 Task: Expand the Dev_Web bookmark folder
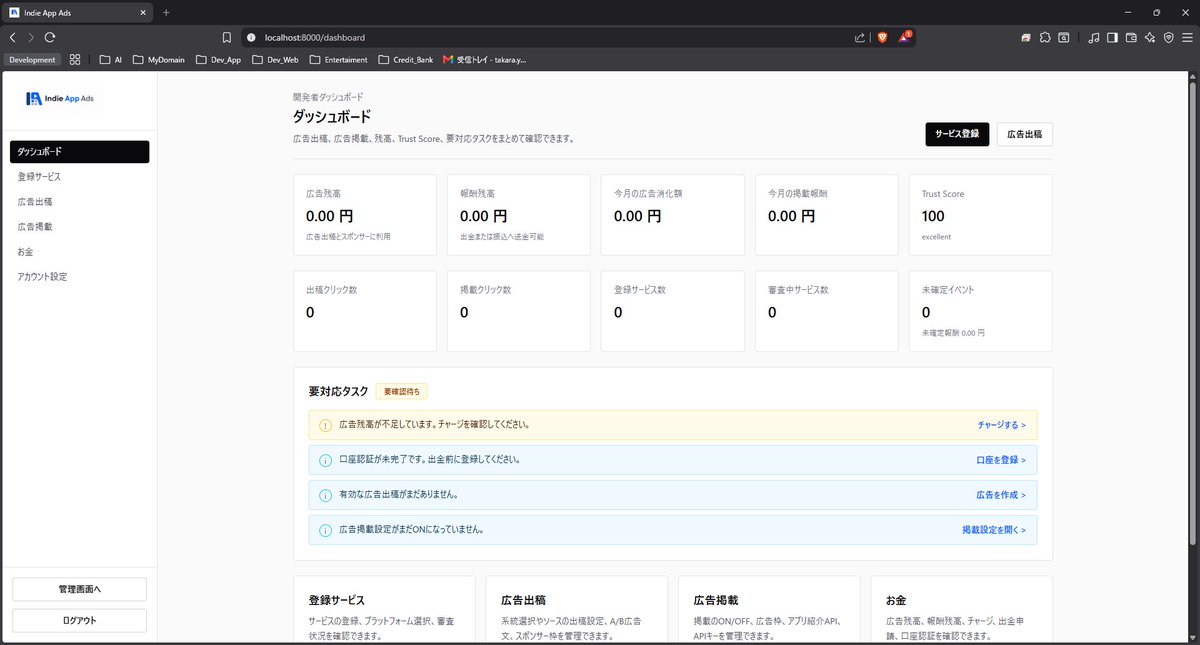pos(276,59)
